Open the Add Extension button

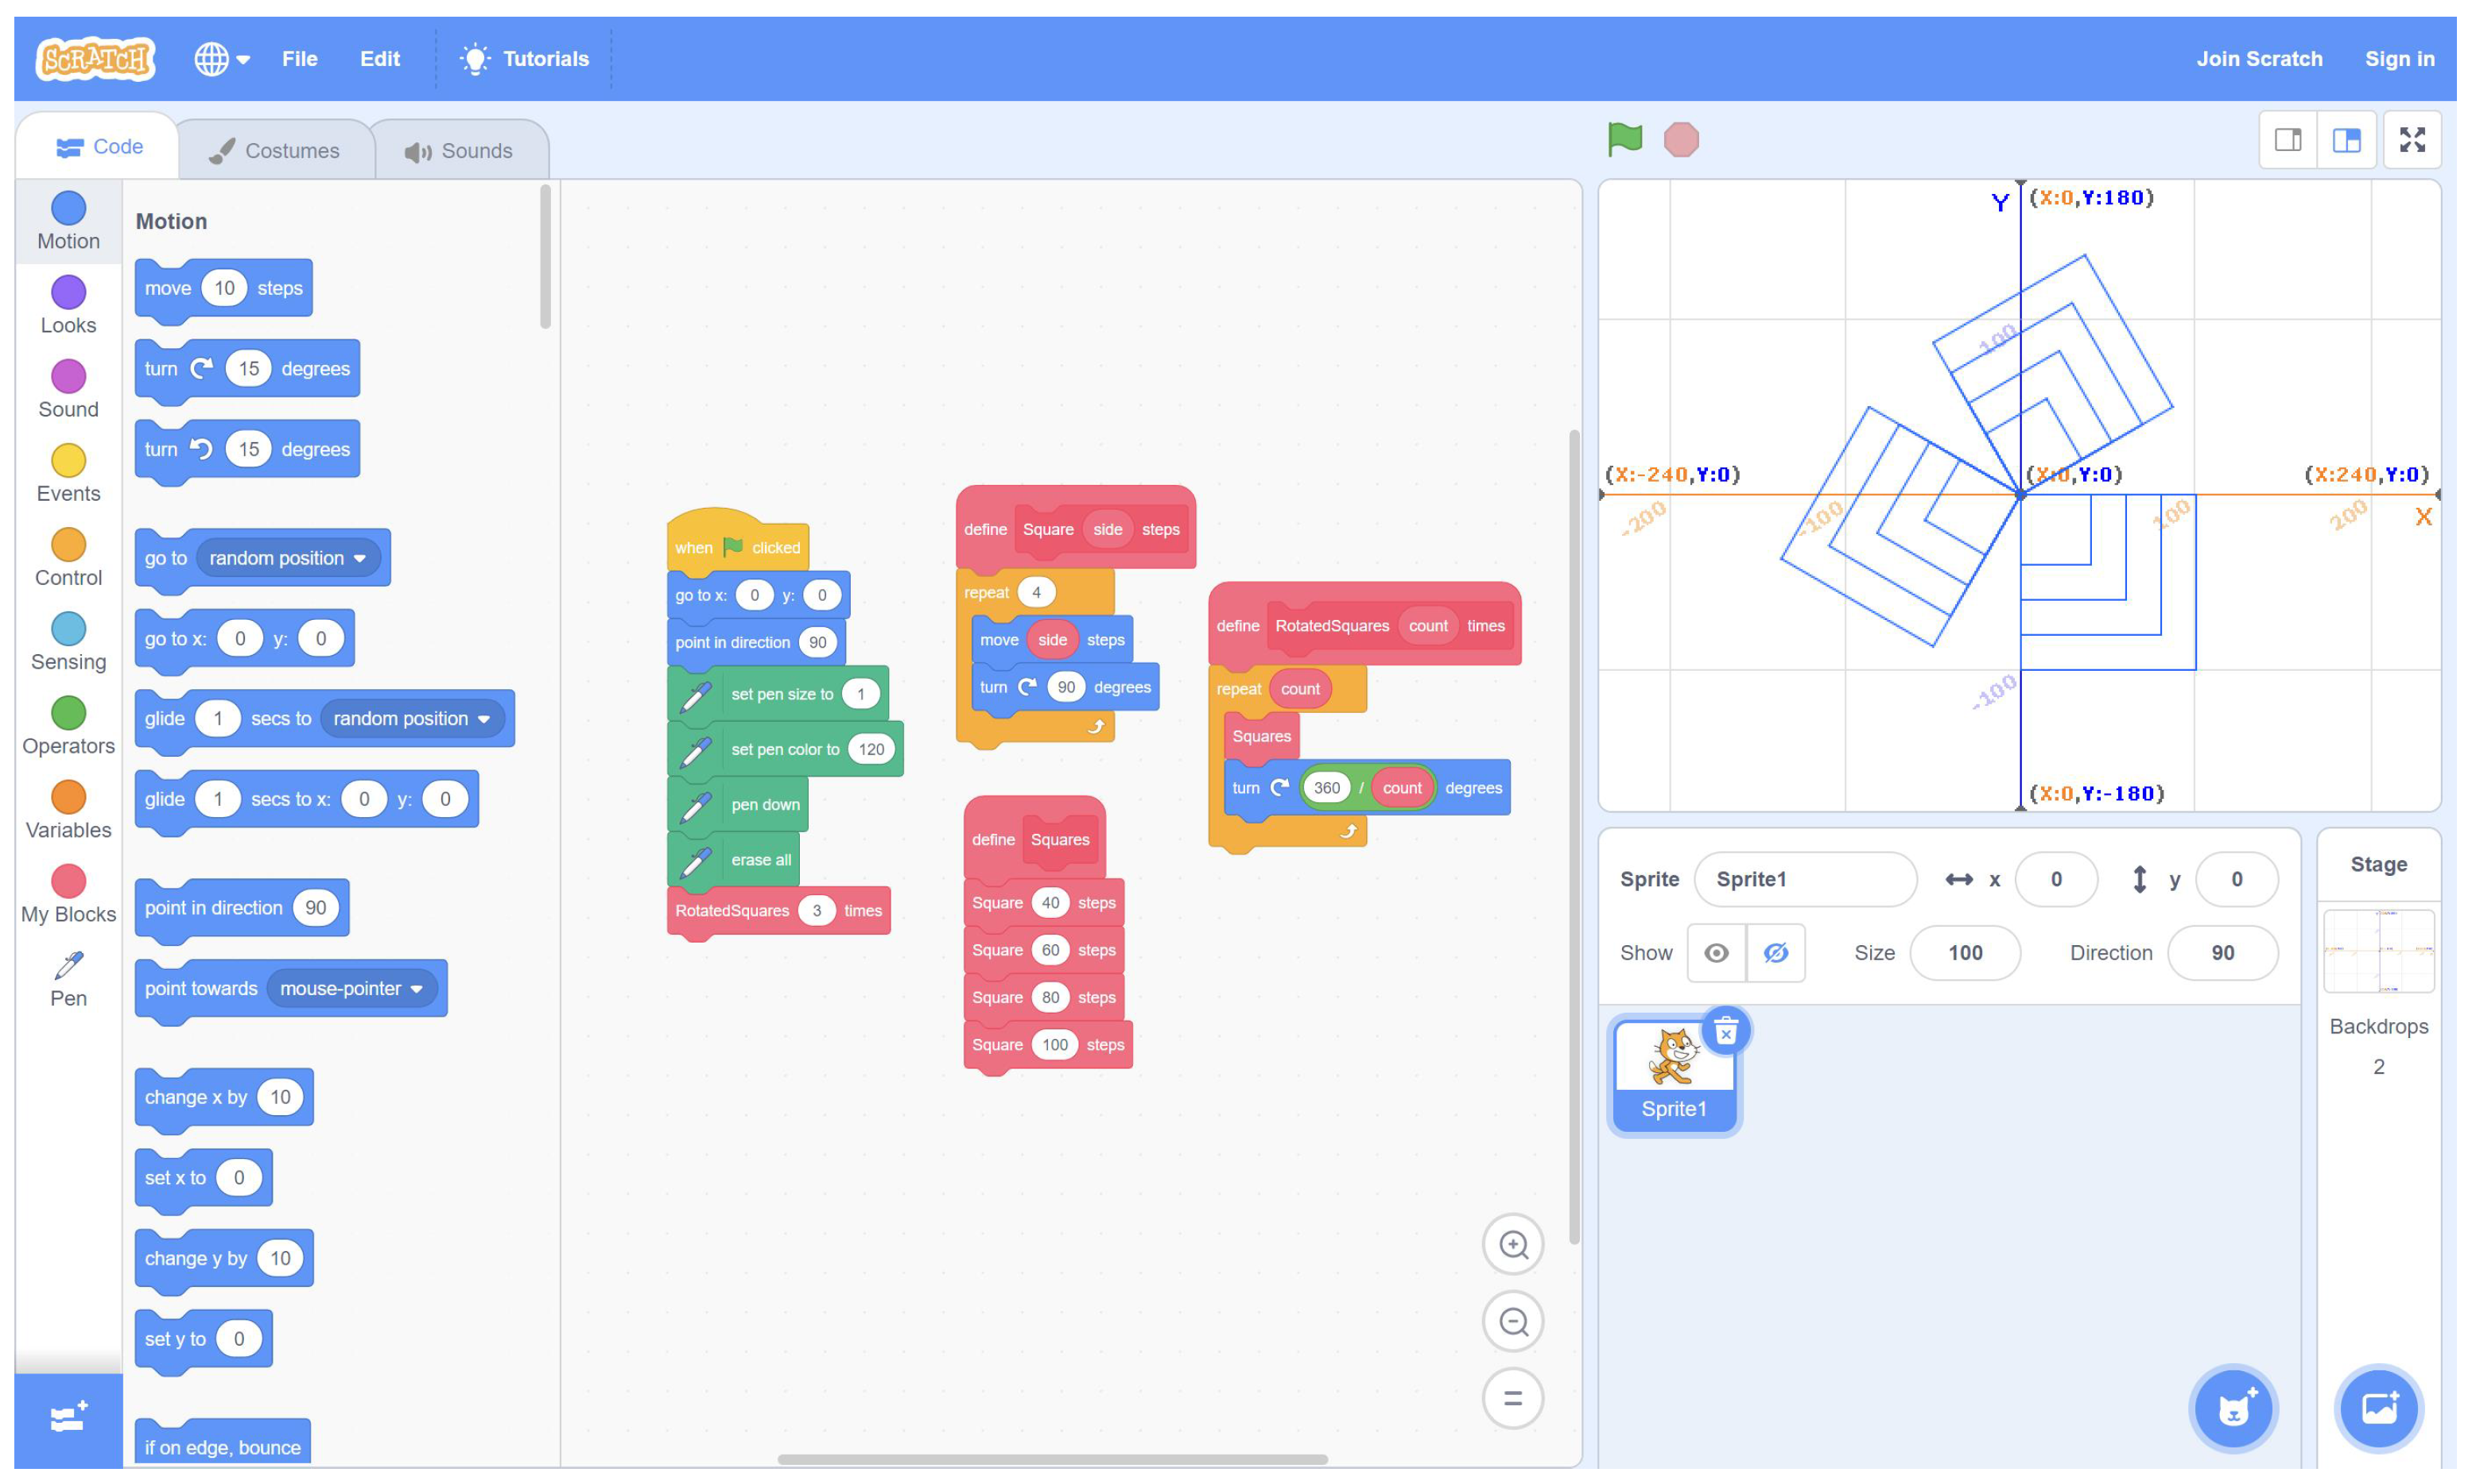coord(68,1418)
